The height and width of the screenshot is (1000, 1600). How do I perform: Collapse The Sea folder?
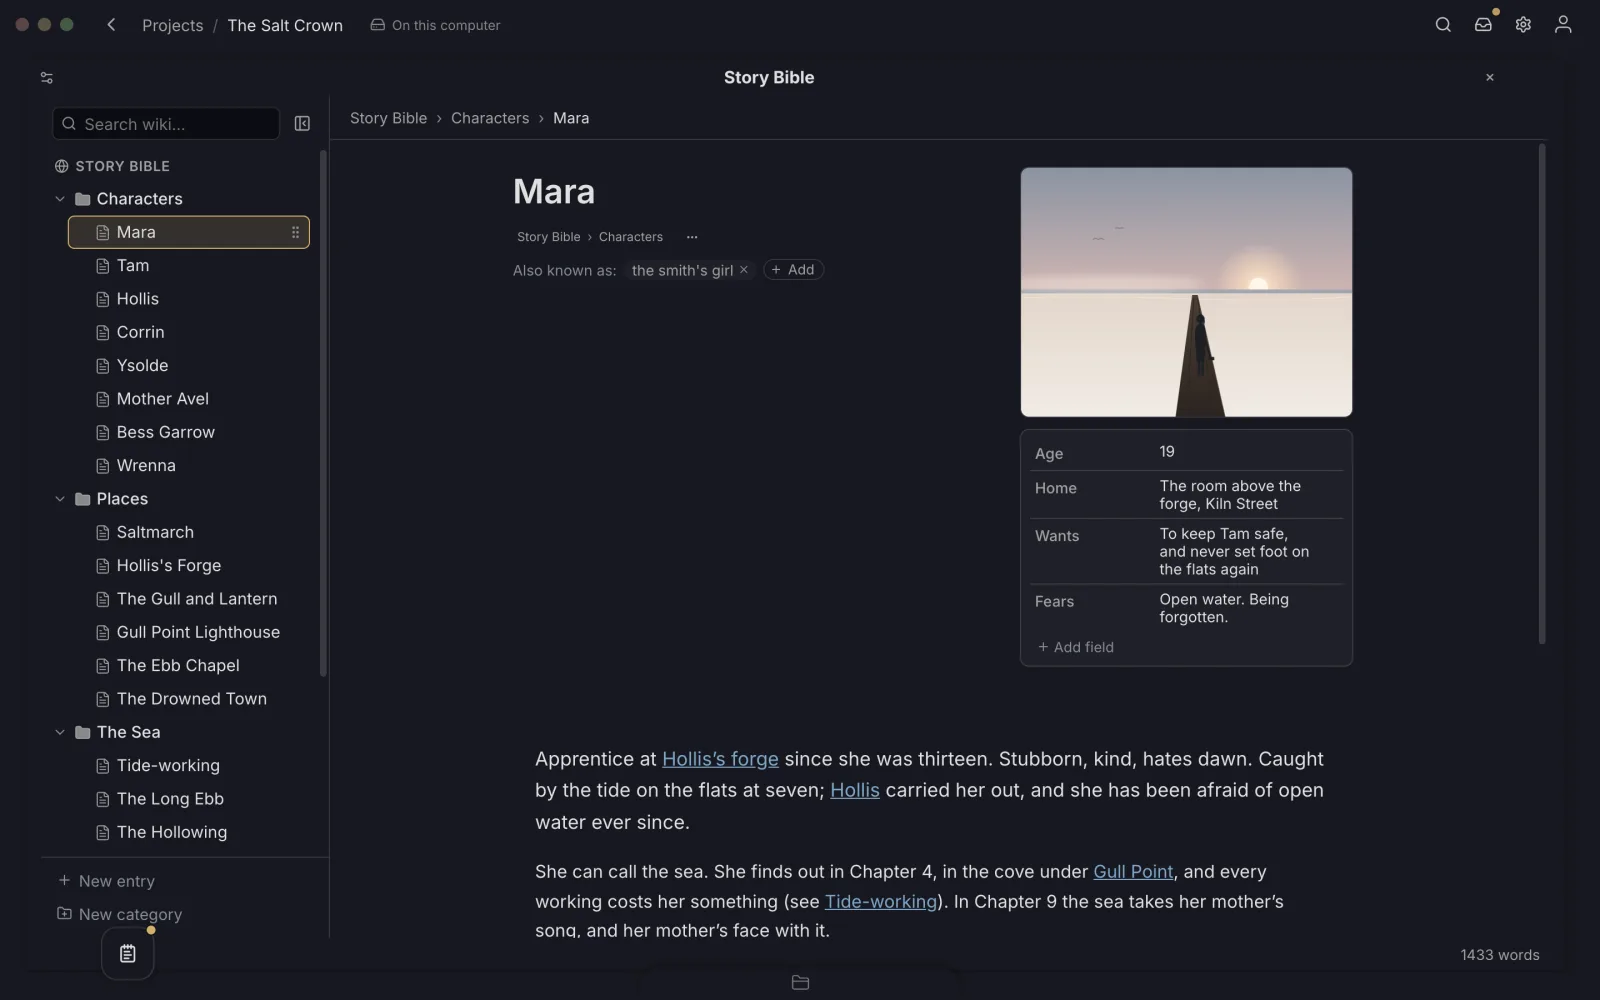(x=60, y=732)
